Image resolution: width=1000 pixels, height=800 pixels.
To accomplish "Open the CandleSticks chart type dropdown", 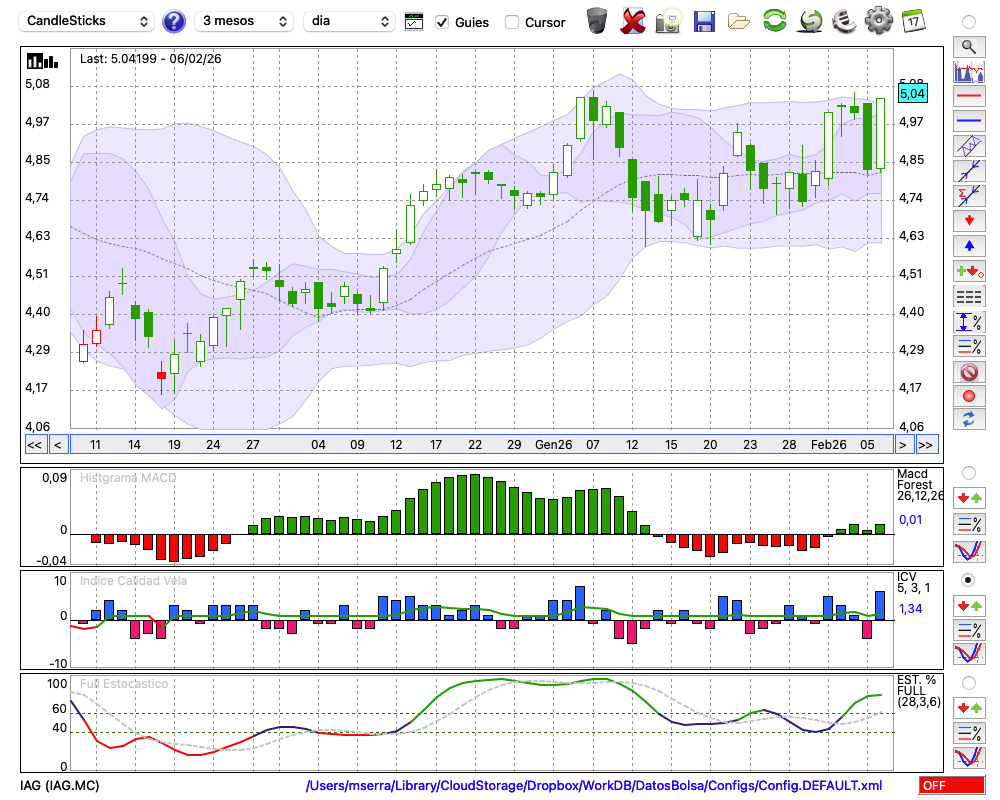I will (x=87, y=21).
